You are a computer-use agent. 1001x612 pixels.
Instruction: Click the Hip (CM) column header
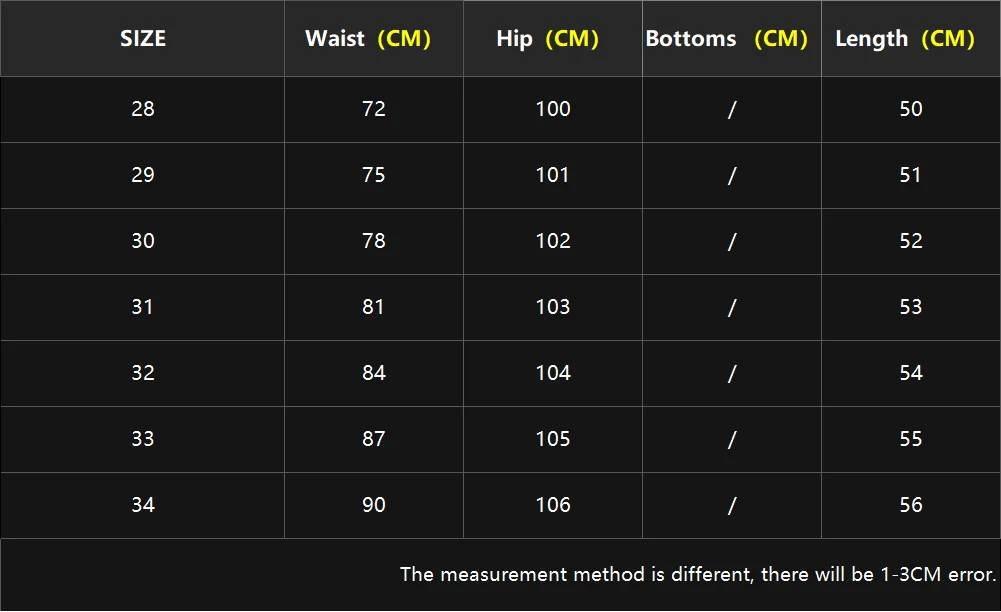coord(547,38)
